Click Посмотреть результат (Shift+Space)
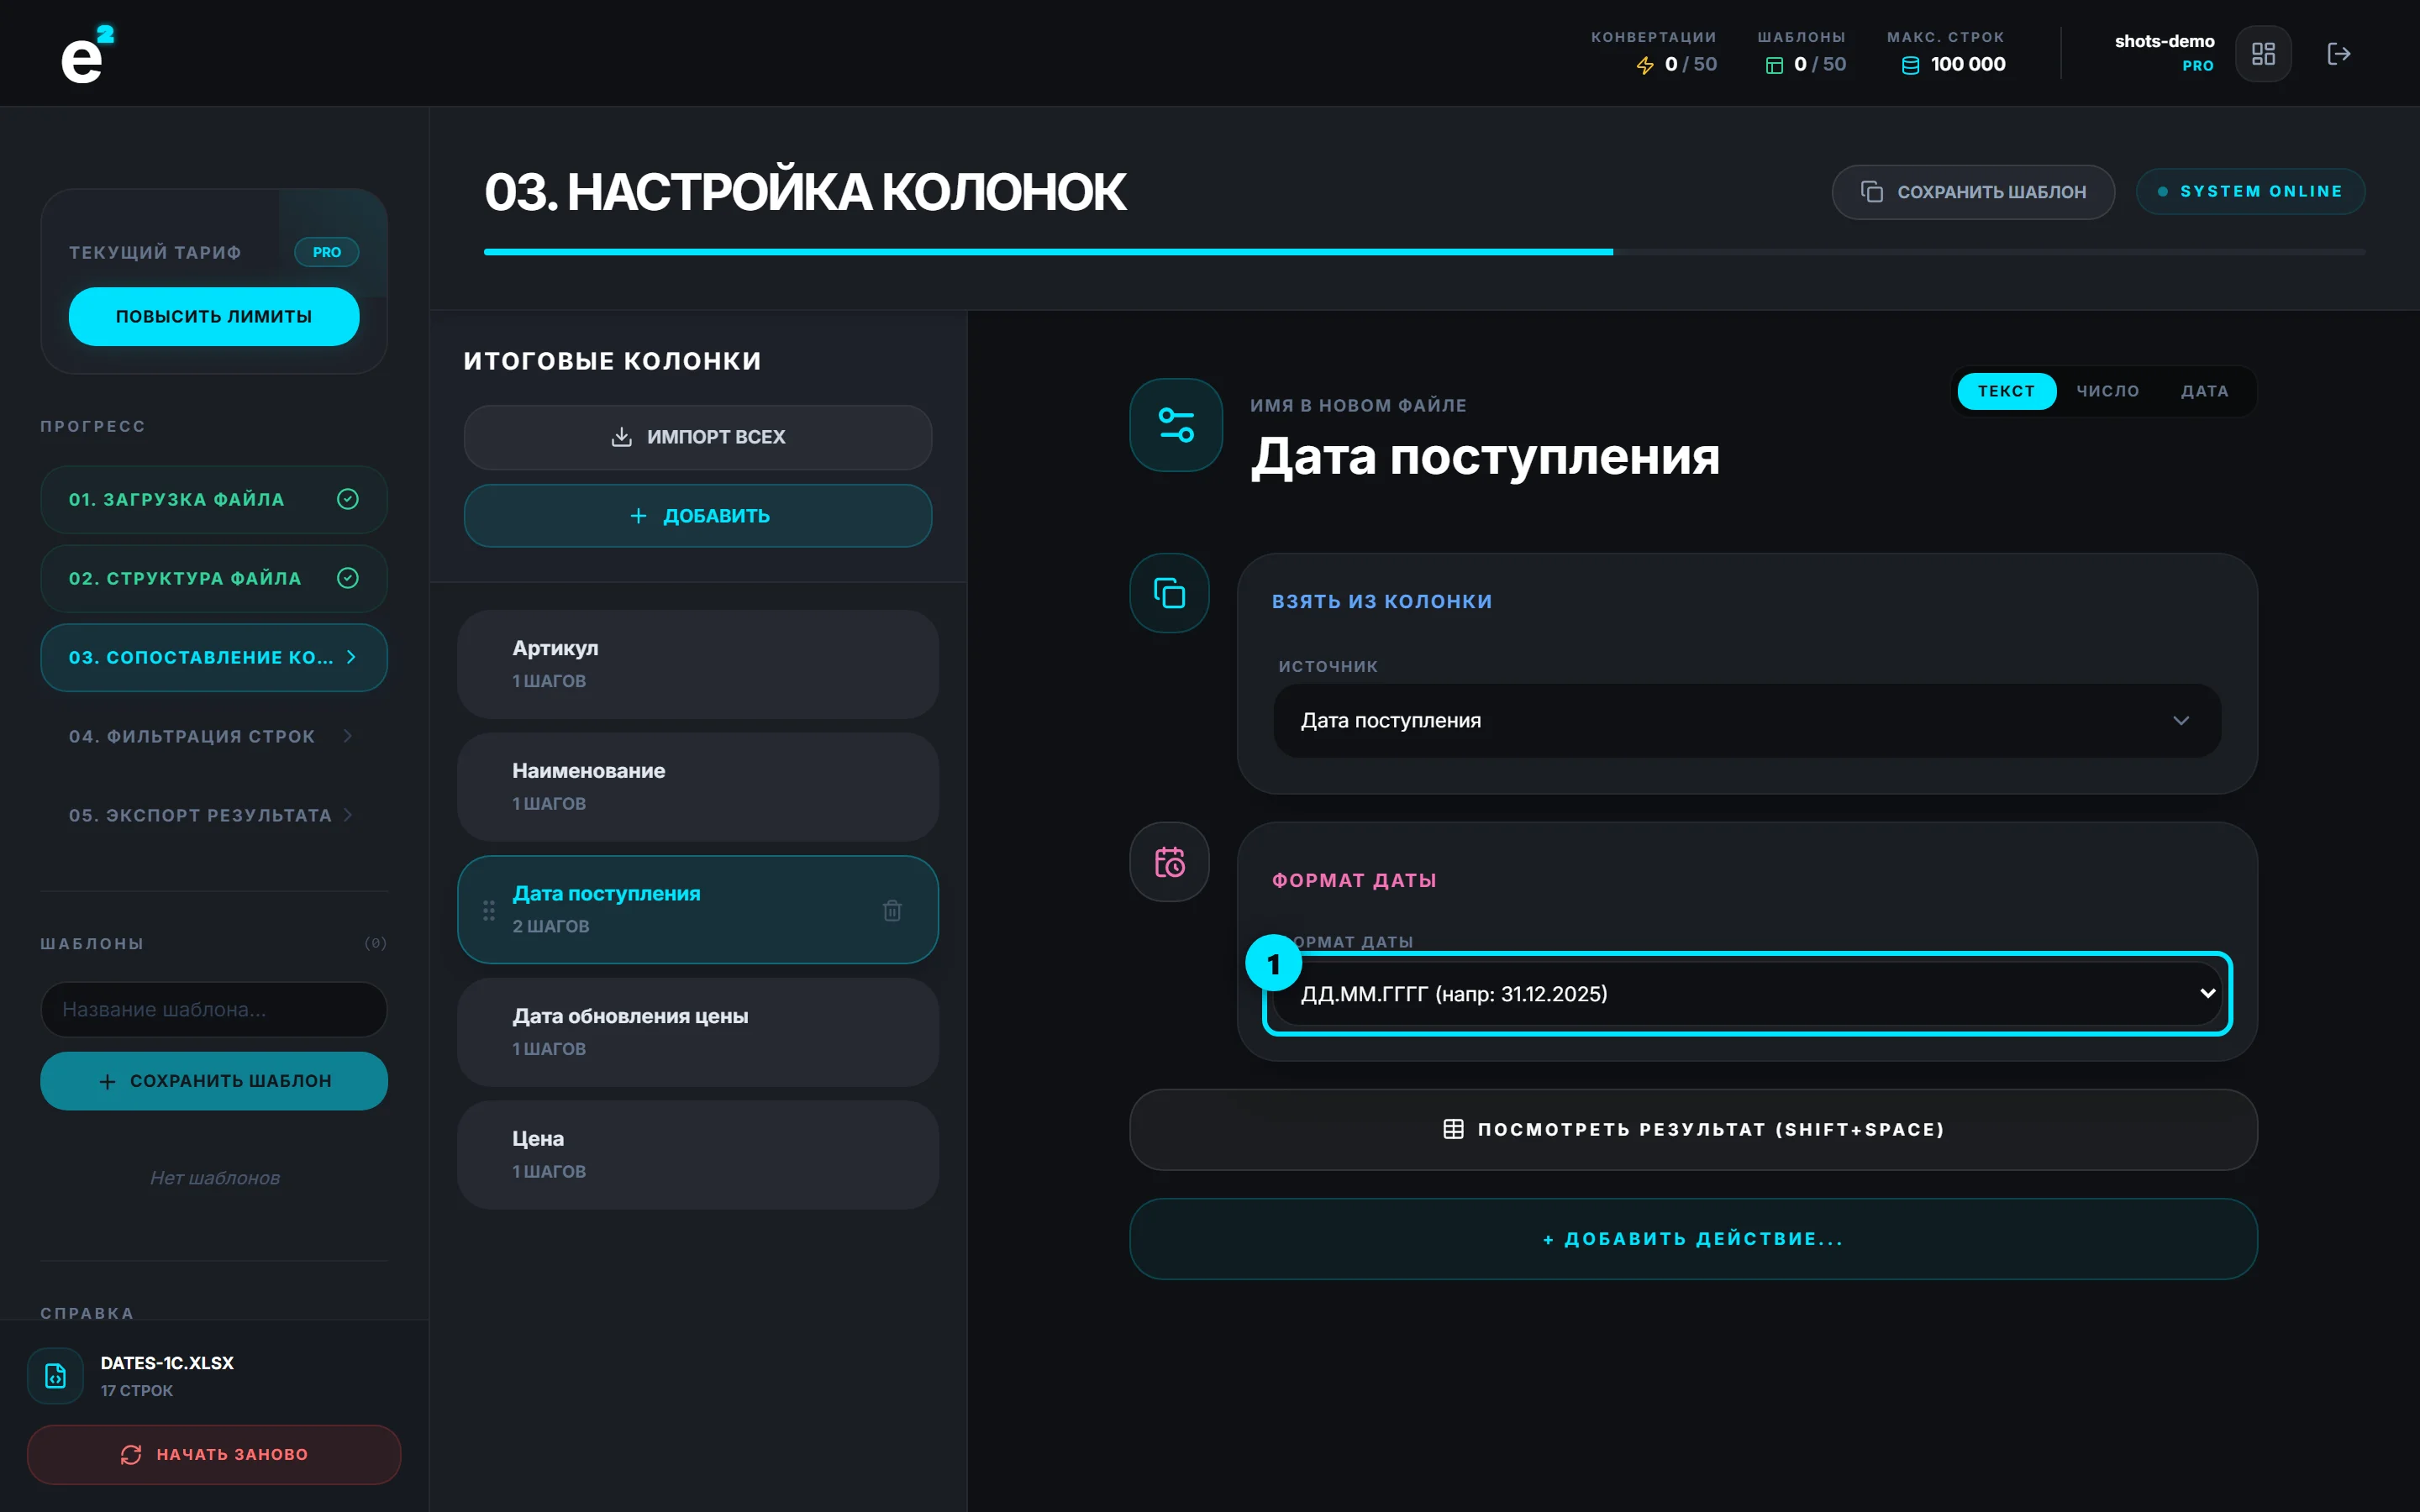 (x=1693, y=1130)
